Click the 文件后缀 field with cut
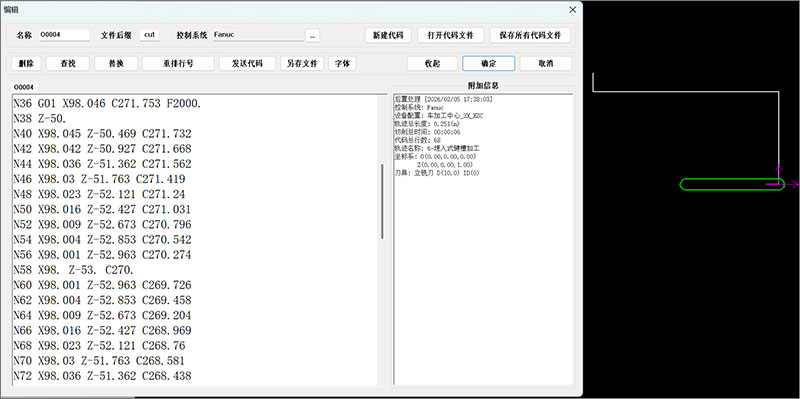 click(x=149, y=35)
